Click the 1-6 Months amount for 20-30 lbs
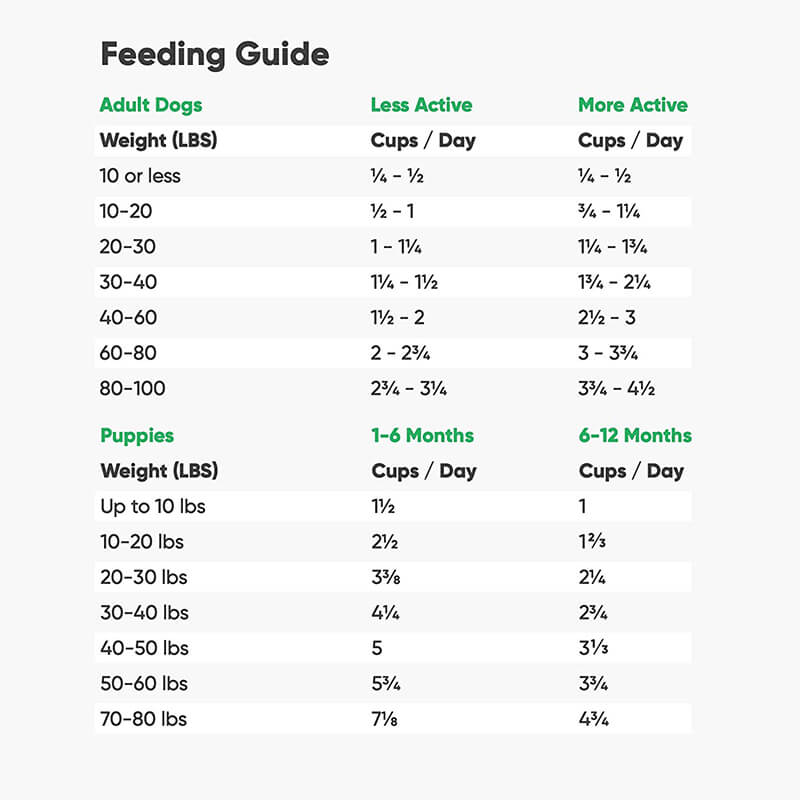Image resolution: width=800 pixels, height=800 pixels. pos(388,577)
